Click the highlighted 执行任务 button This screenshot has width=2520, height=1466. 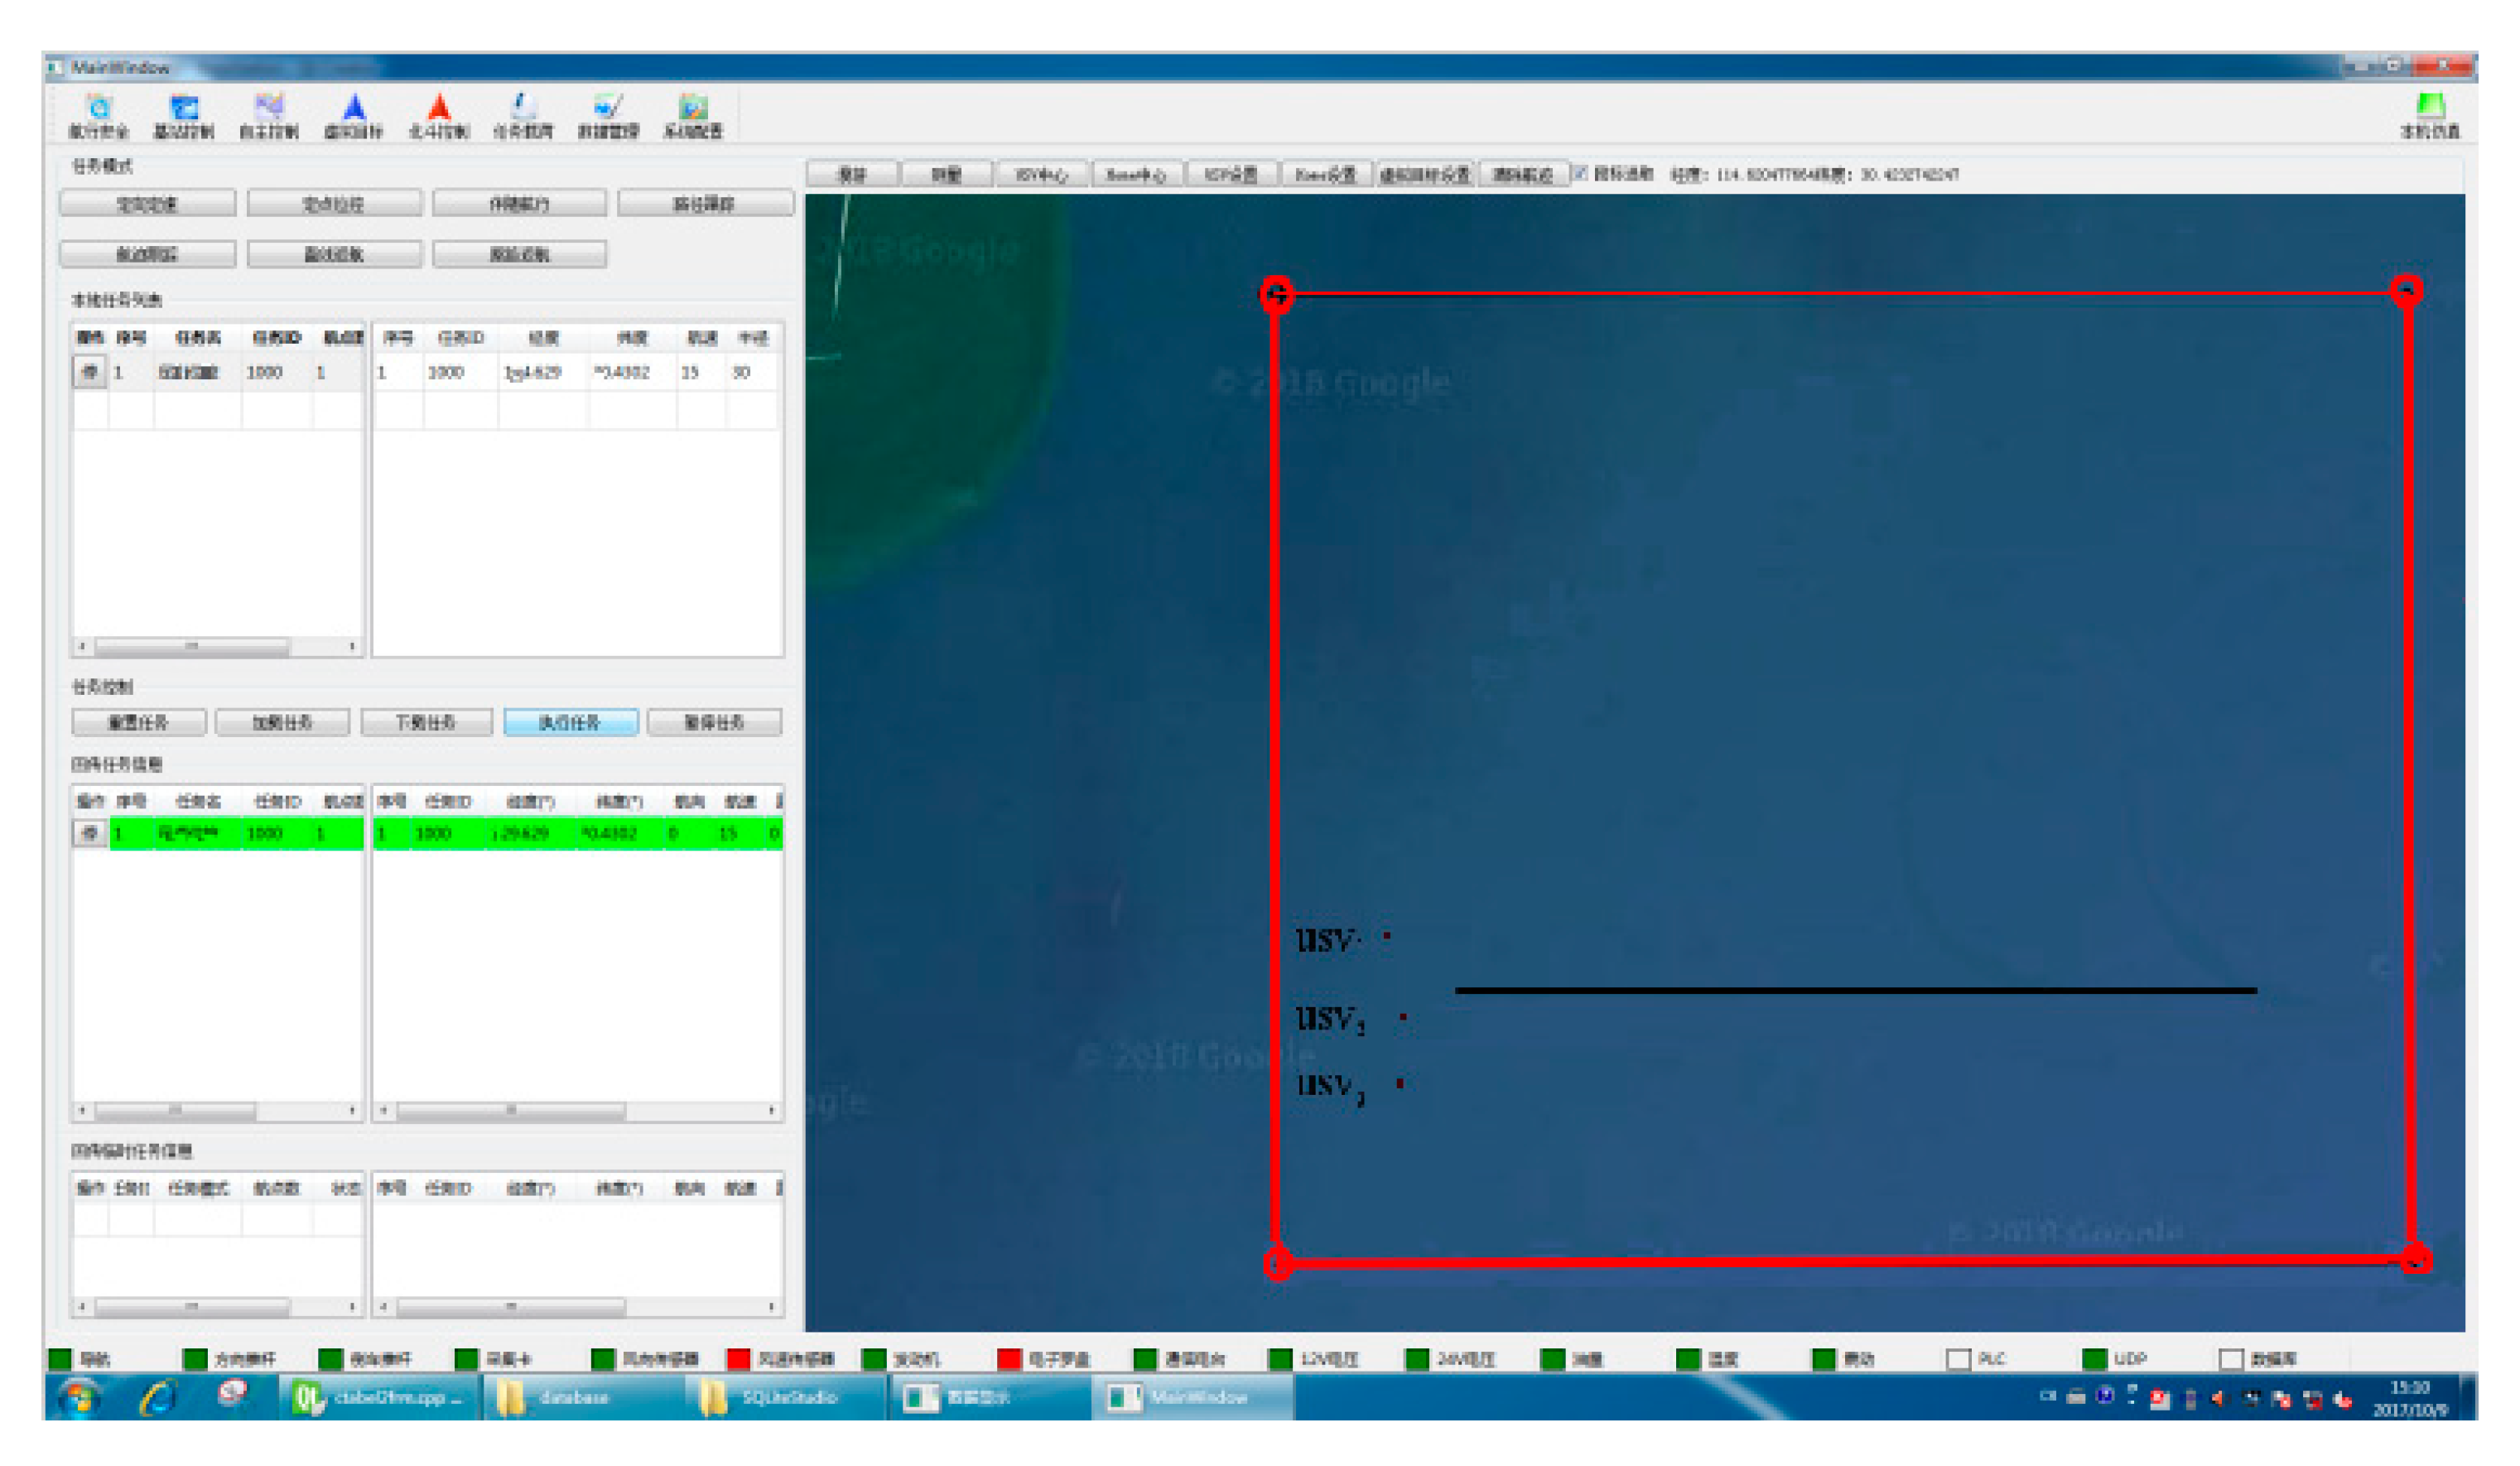tap(570, 722)
